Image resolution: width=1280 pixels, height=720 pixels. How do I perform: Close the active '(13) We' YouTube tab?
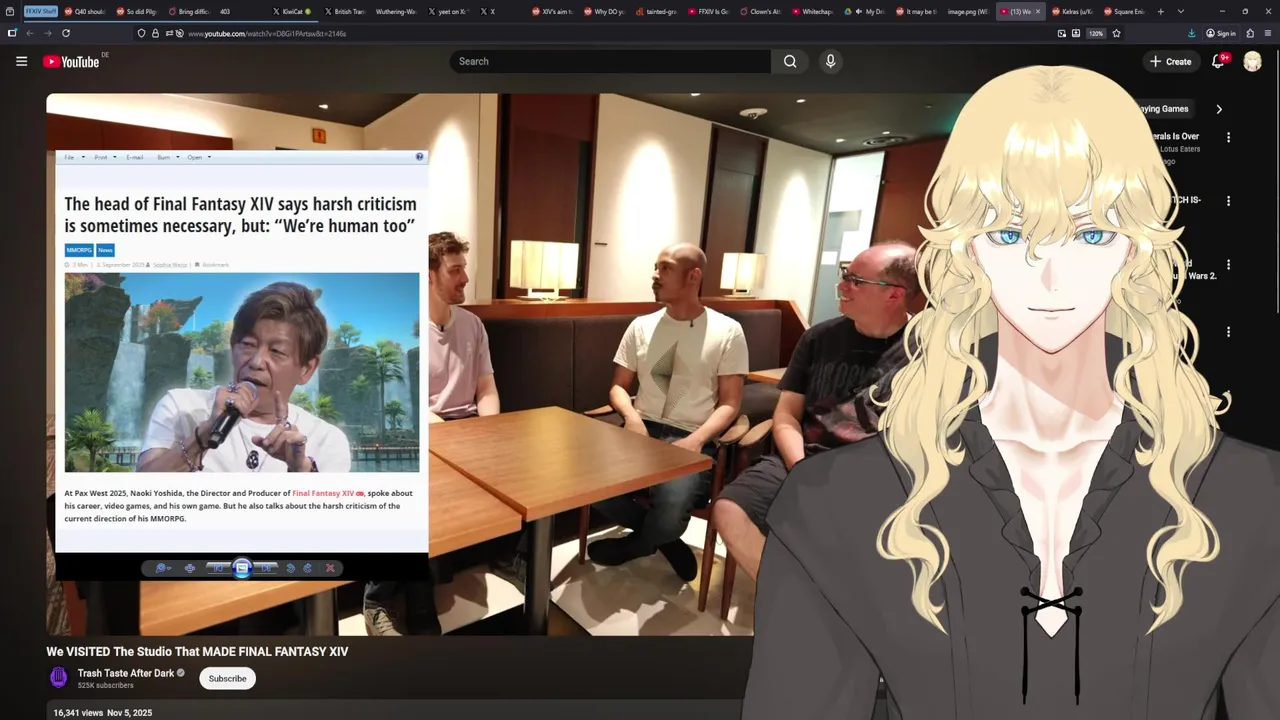click(1038, 11)
